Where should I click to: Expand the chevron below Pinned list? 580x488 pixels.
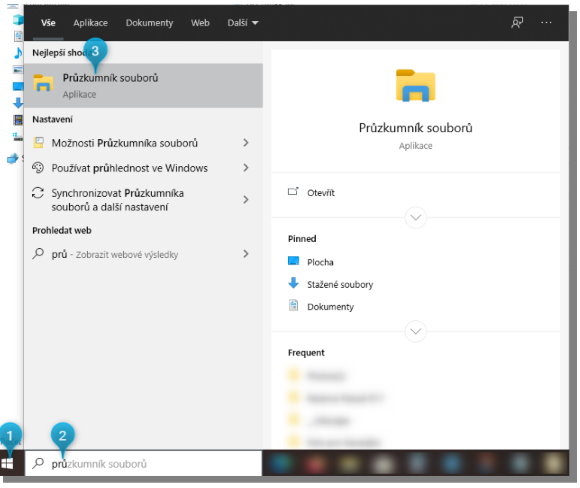415,331
